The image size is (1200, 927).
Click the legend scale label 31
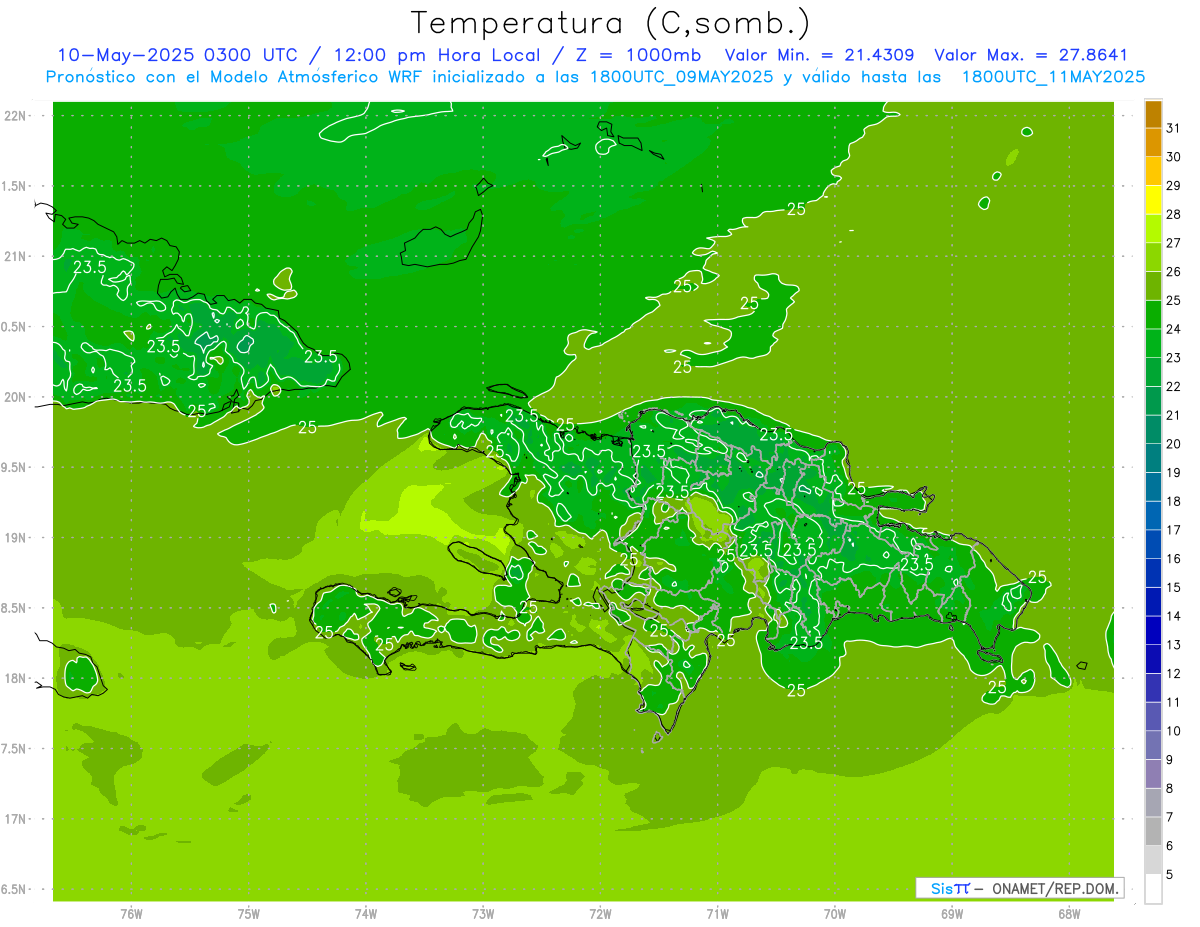[1174, 128]
